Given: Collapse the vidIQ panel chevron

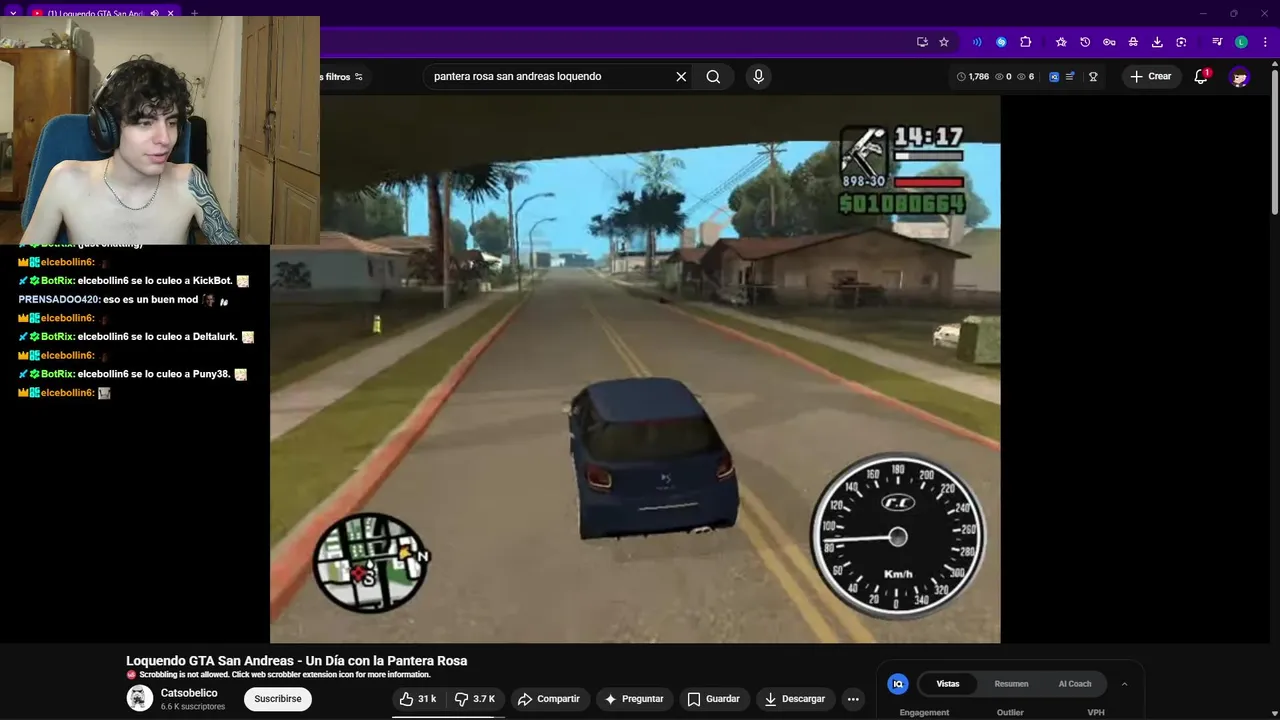Looking at the screenshot, I should pos(1124,684).
